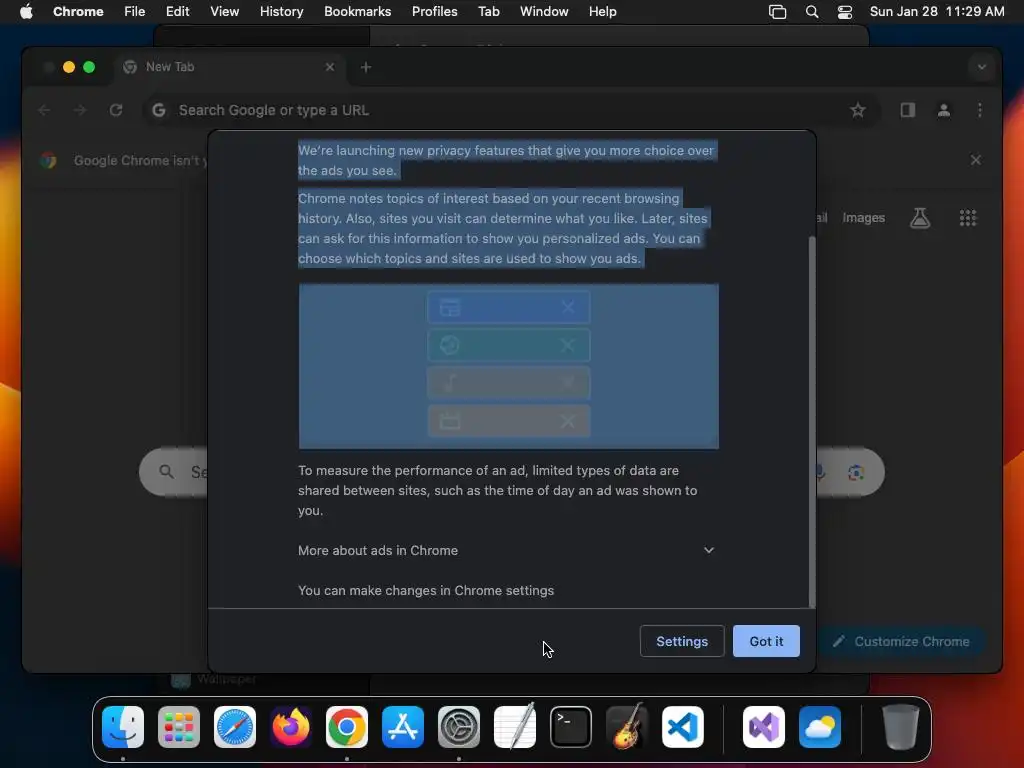Viewport: 1024px width, 768px height.
Task: Open Visual Studio from the Dock
Action: click(x=763, y=727)
